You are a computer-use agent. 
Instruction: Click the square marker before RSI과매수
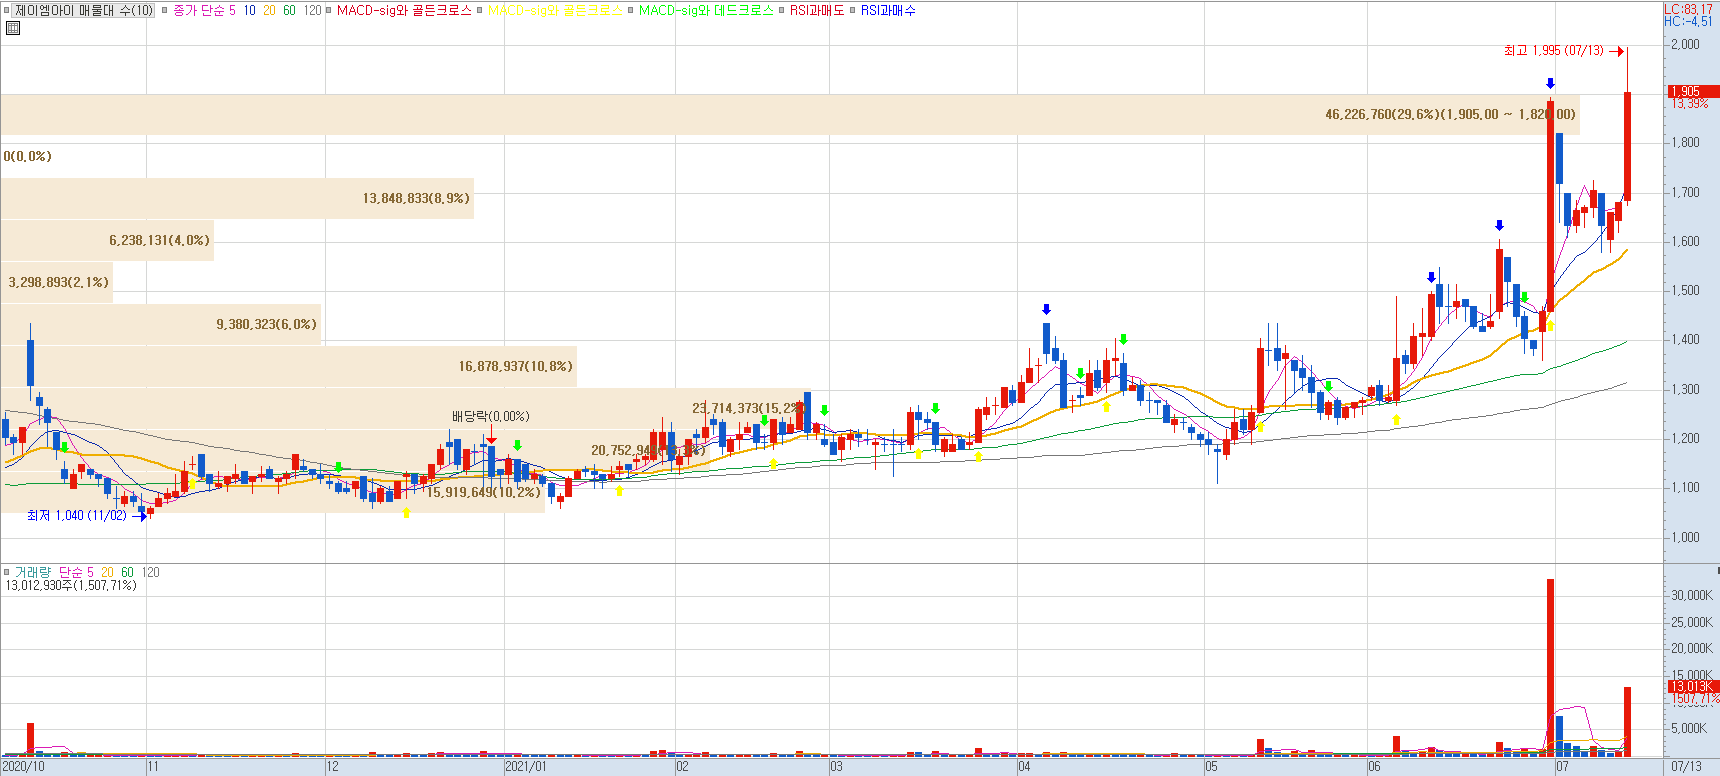coord(853,10)
